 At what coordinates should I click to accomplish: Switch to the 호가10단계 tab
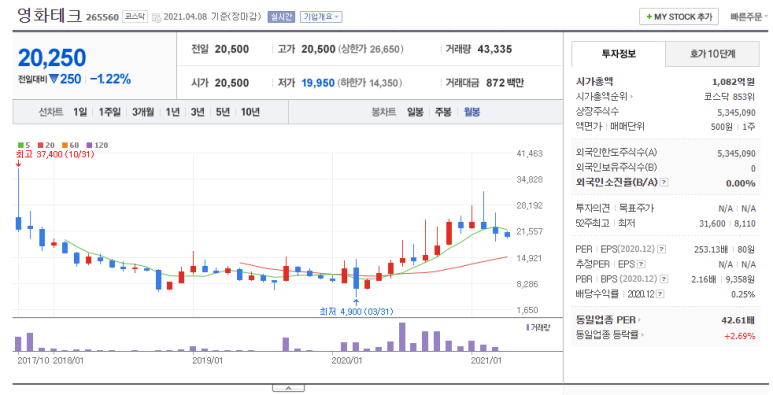[712, 54]
